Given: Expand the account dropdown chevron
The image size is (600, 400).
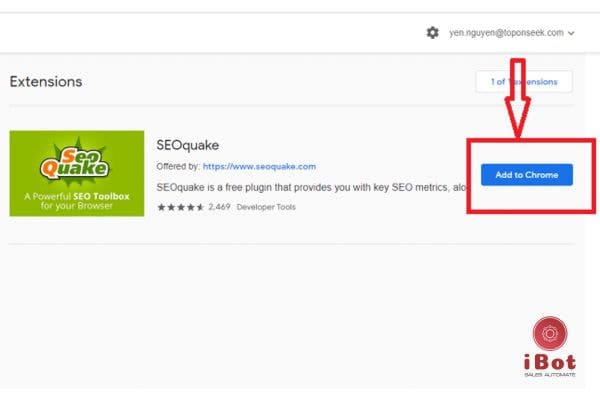Looking at the screenshot, I should coord(571,33).
